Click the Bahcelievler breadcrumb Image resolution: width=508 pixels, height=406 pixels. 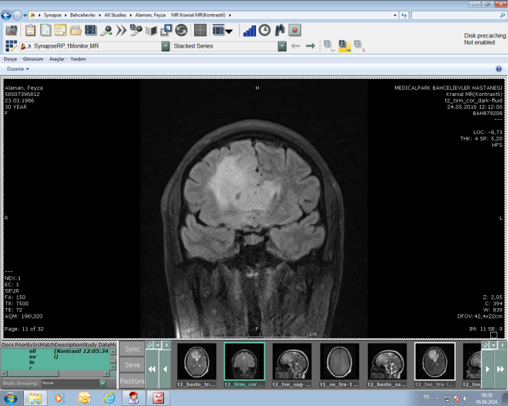pyautogui.click(x=82, y=15)
